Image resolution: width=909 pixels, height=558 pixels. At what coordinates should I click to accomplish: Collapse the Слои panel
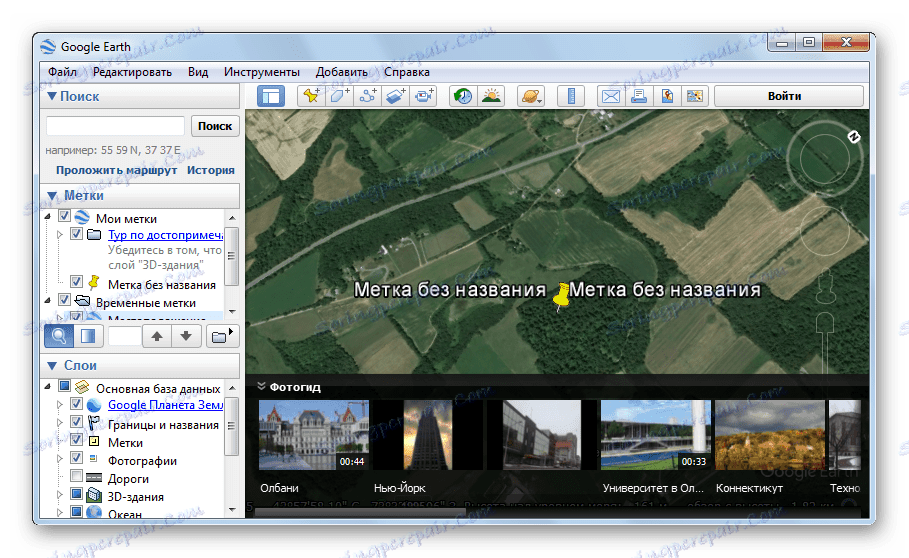click(52, 366)
